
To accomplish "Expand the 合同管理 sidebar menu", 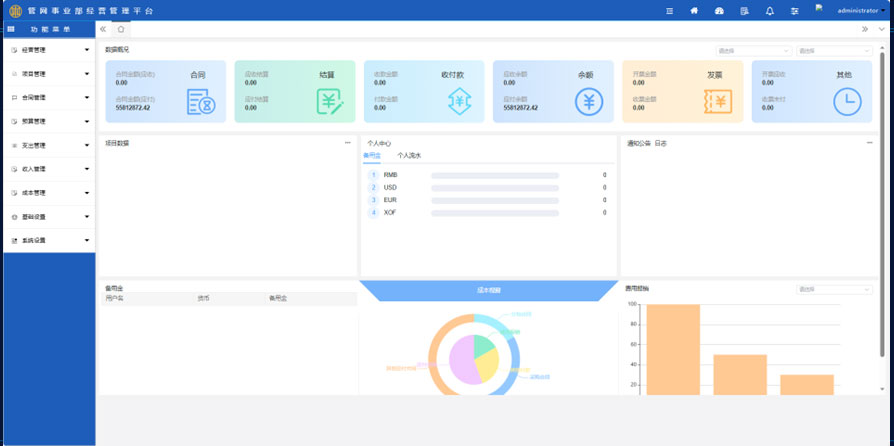I will (x=49, y=97).
